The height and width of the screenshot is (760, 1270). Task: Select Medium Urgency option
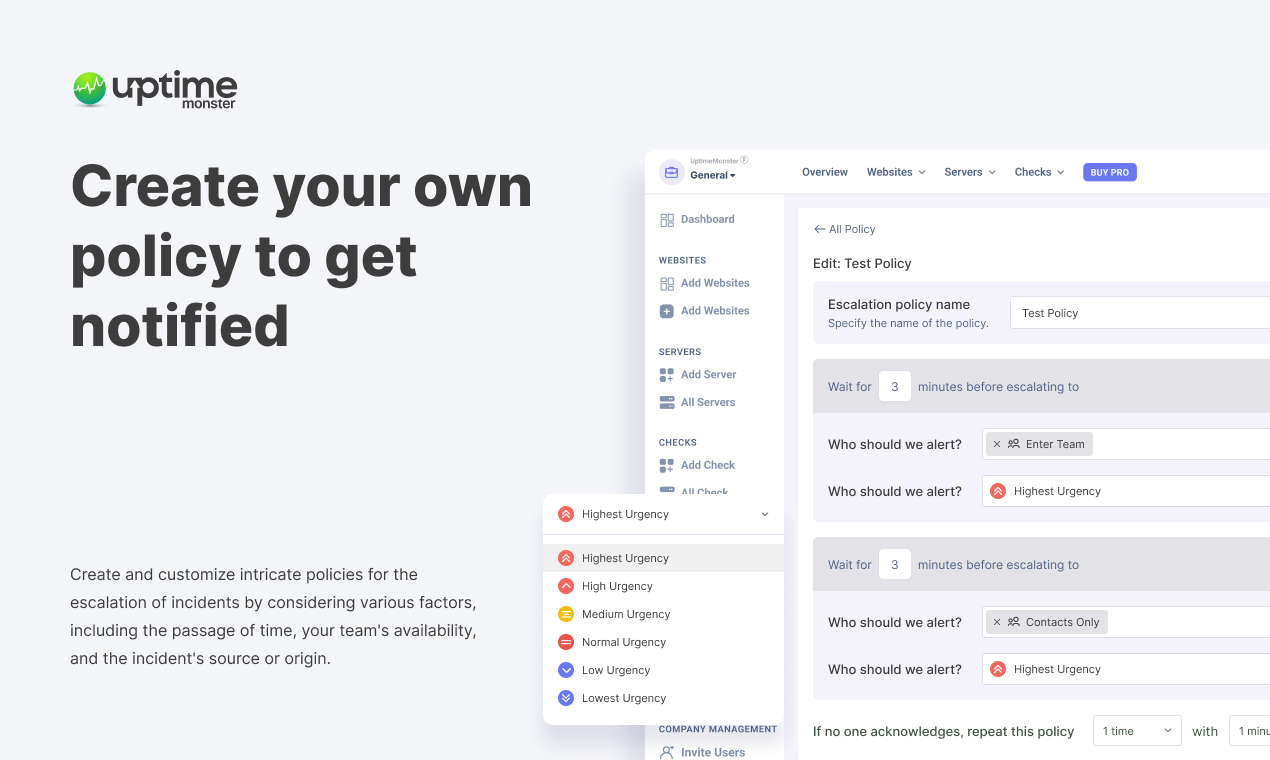663,614
